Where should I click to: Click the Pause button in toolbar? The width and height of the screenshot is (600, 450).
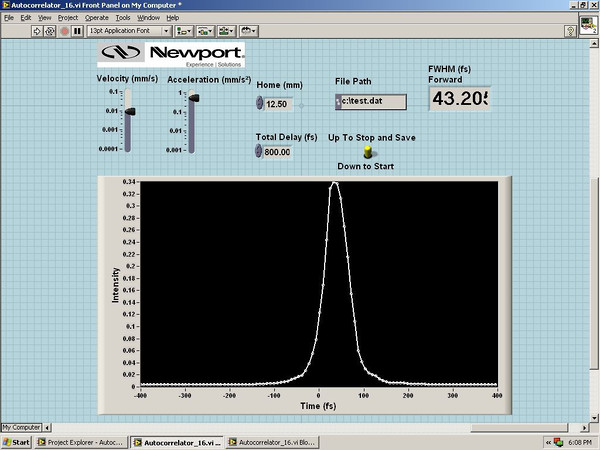point(77,31)
